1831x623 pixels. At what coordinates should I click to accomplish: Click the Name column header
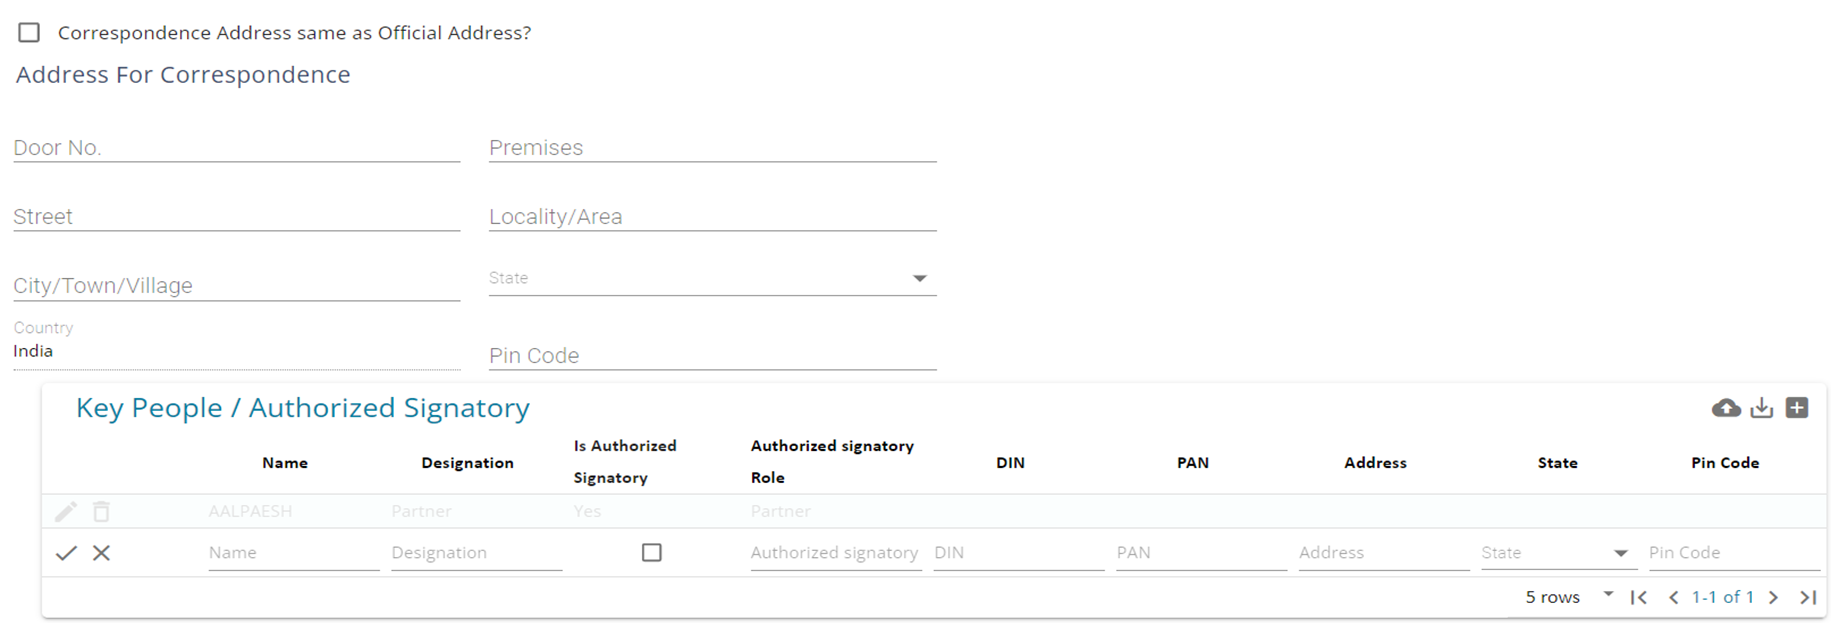click(285, 463)
